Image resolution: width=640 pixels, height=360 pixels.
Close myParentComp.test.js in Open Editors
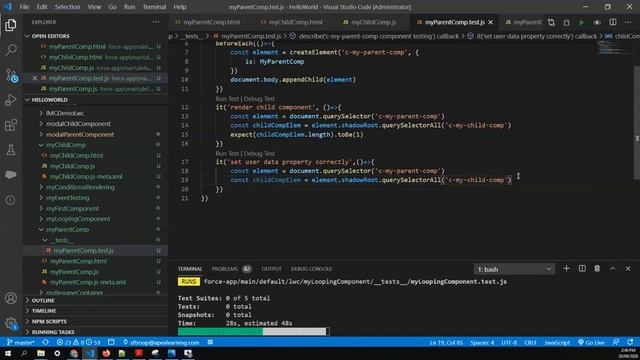click(x=35, y=78)
